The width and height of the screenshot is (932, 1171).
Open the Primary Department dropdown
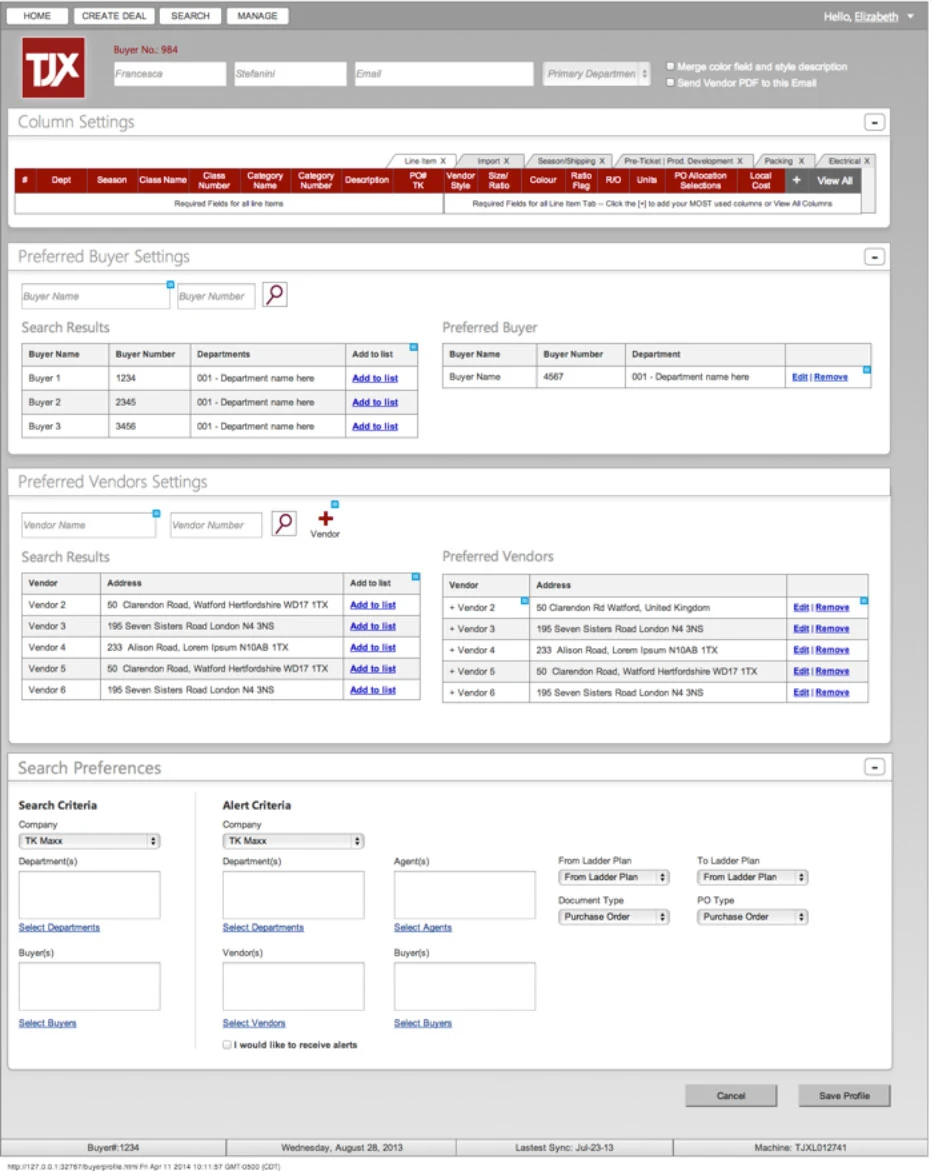point(597,74)
